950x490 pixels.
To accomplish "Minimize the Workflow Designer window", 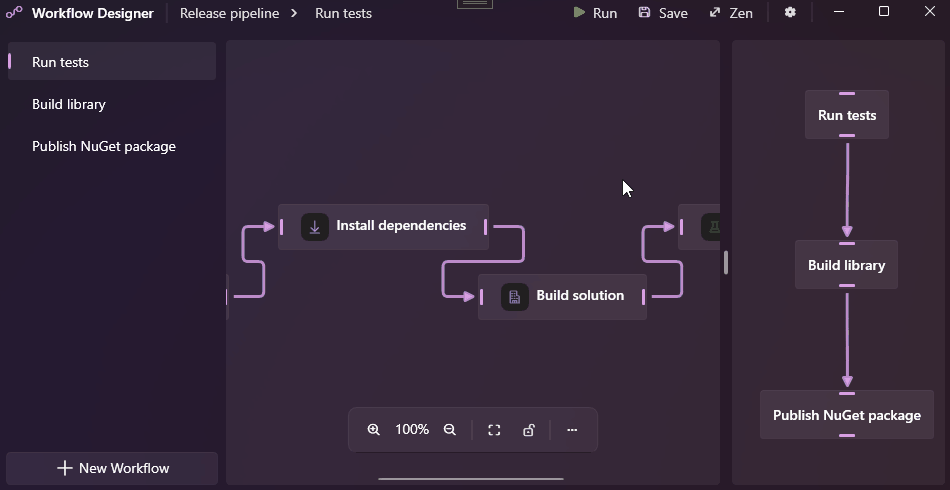I will pyautogui.click(x=839, y=12).
